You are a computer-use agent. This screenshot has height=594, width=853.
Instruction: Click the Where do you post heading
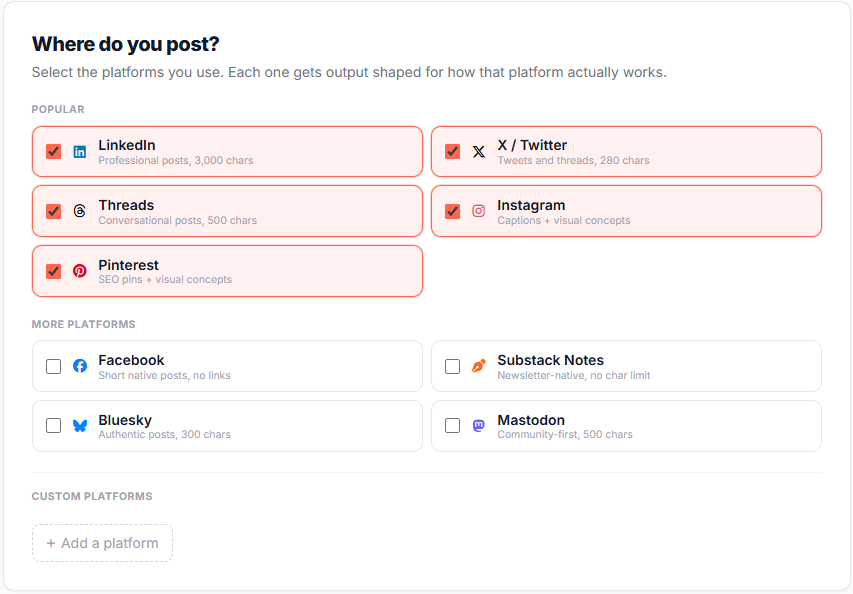coord(125,45)
